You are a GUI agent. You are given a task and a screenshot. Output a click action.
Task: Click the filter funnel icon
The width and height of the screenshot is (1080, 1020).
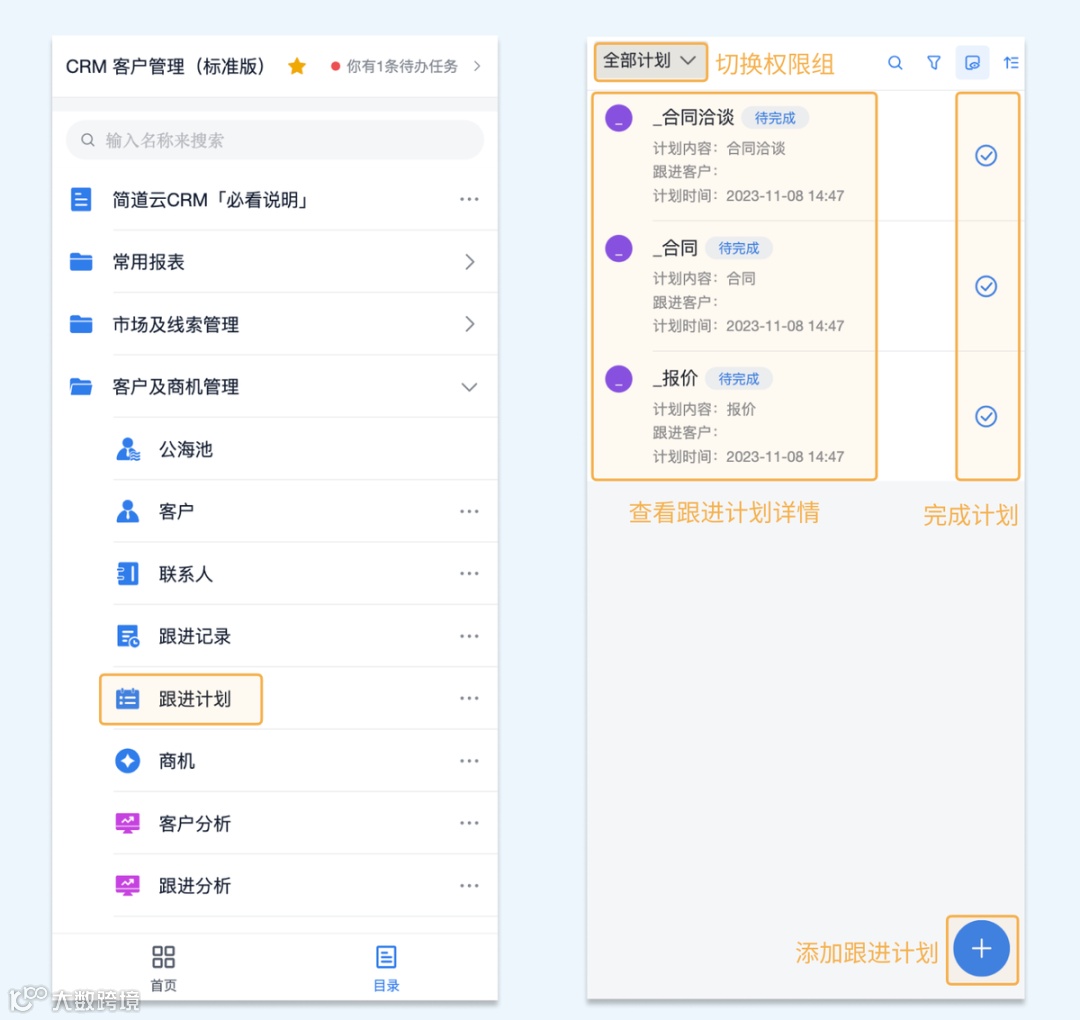[933, 63]
